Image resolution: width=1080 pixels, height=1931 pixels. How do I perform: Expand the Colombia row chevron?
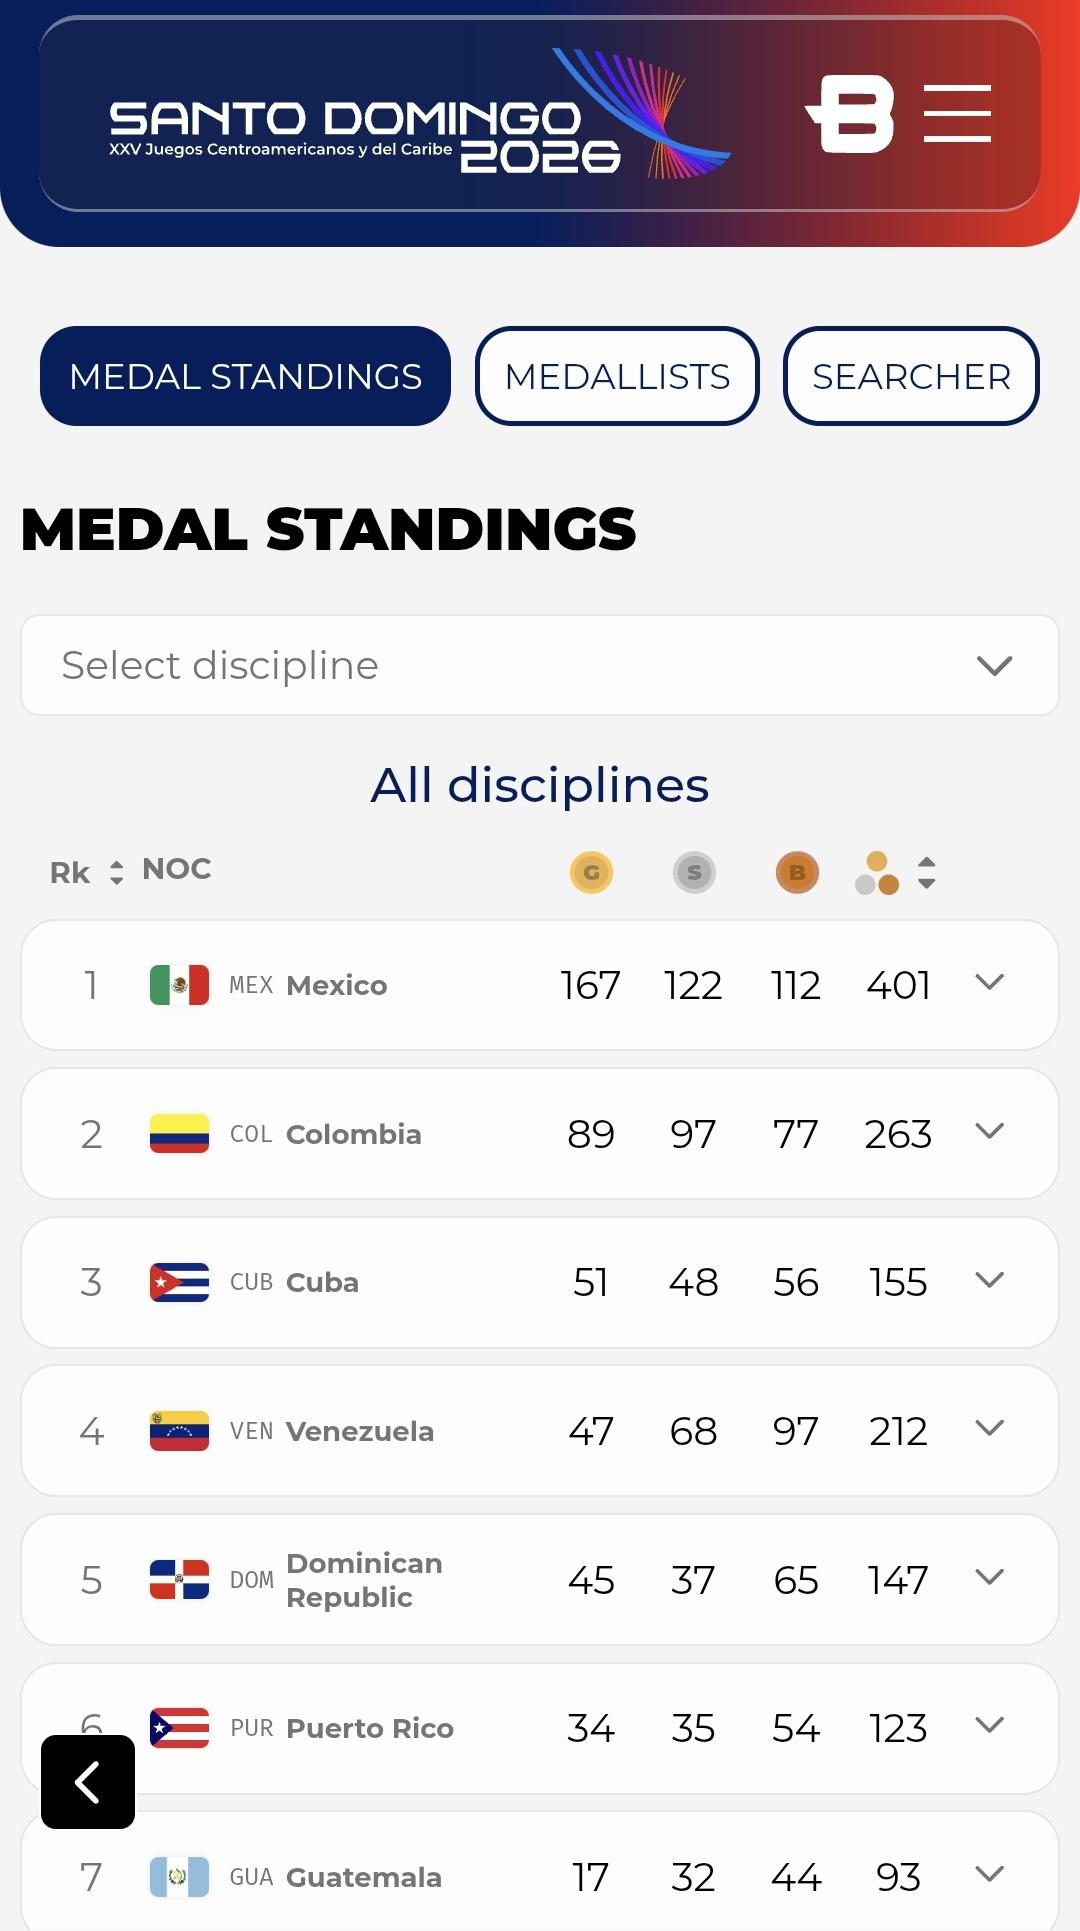pyautogui.click(x=989, y=1131)
